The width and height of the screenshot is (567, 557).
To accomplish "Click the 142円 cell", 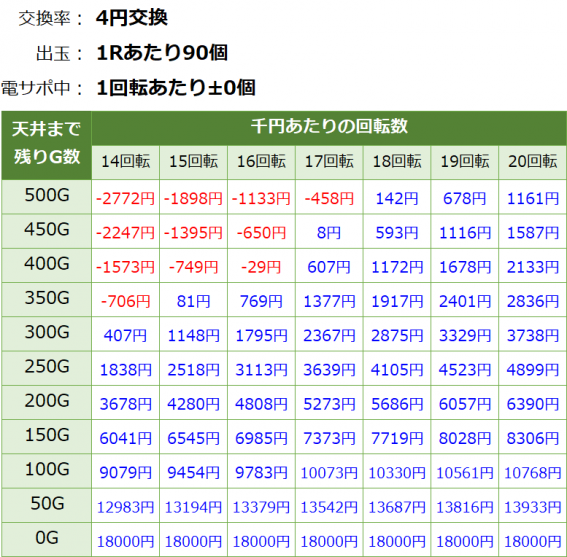I will (397, 198).
